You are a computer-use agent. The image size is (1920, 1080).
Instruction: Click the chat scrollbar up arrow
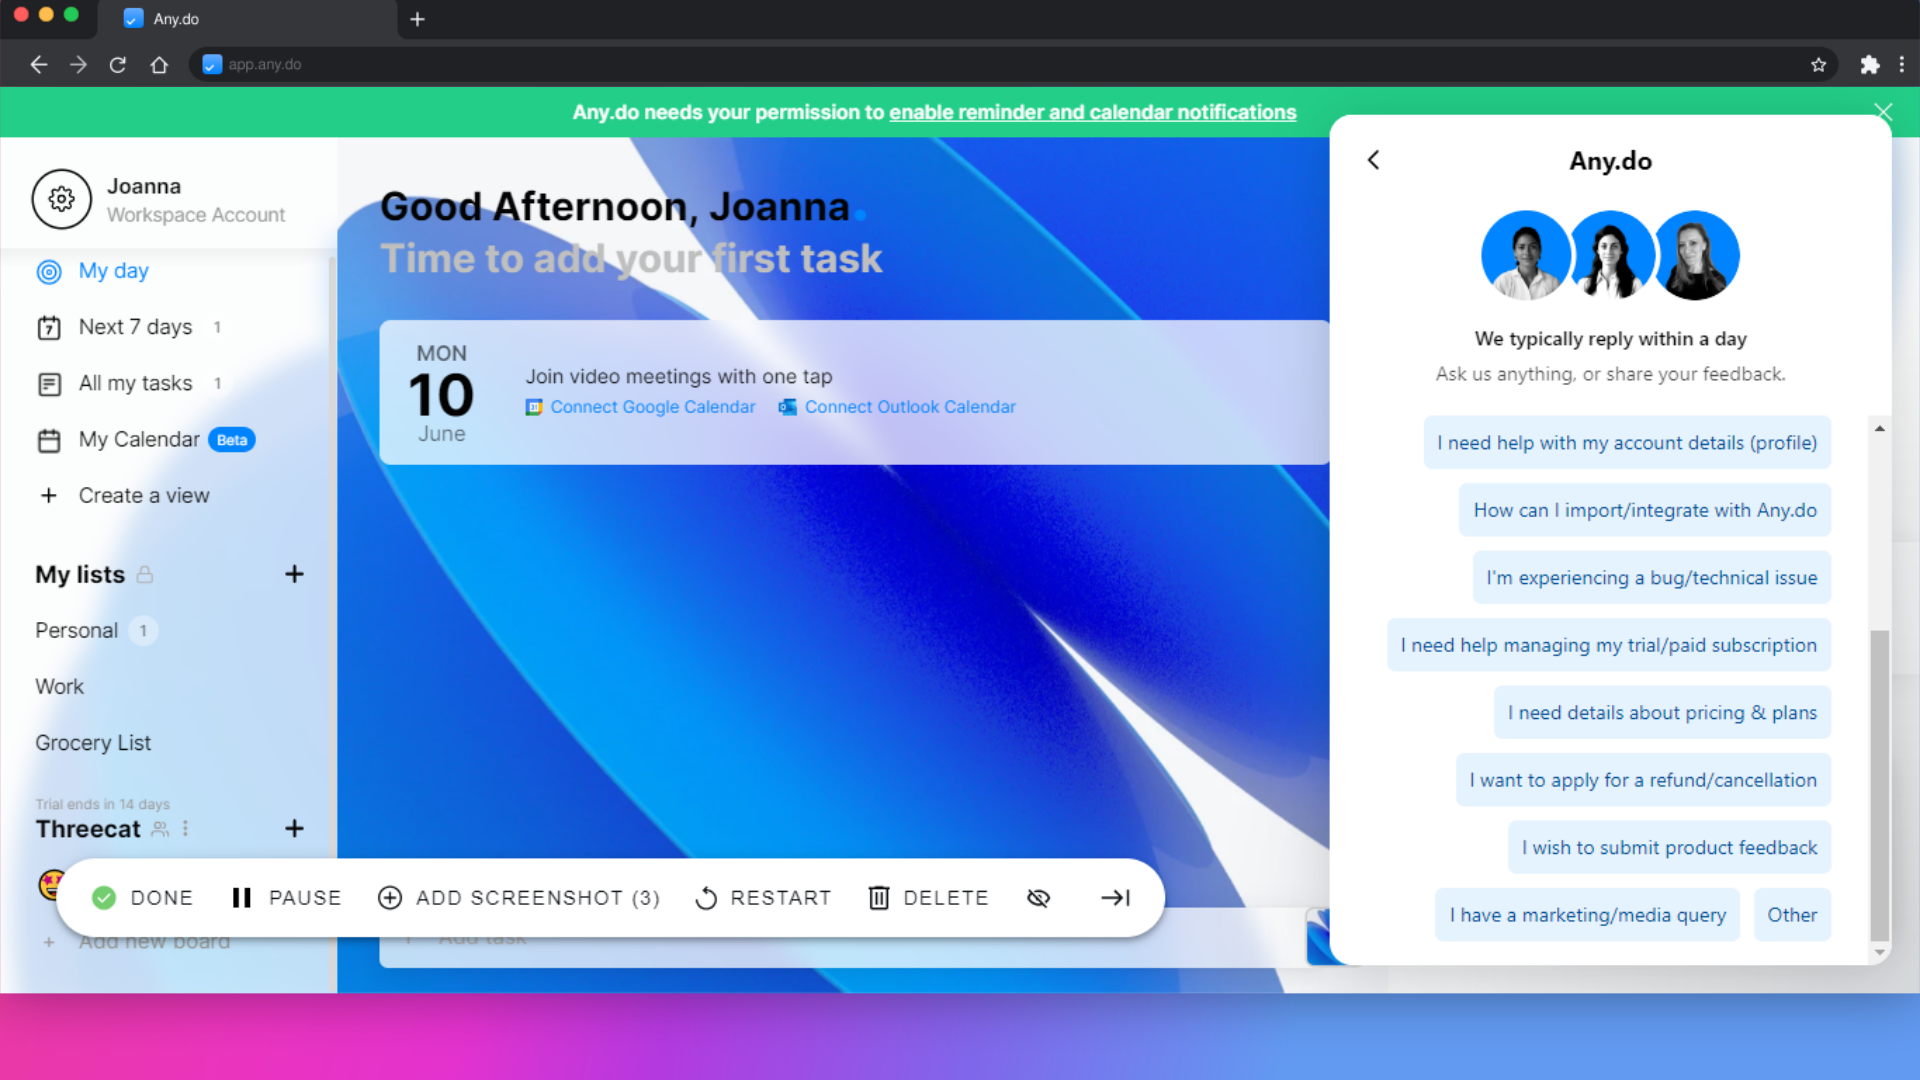click(x=1880, y=428)
